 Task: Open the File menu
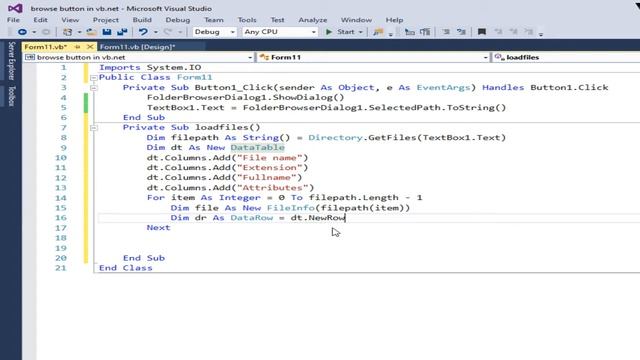(x=13, y=20)
